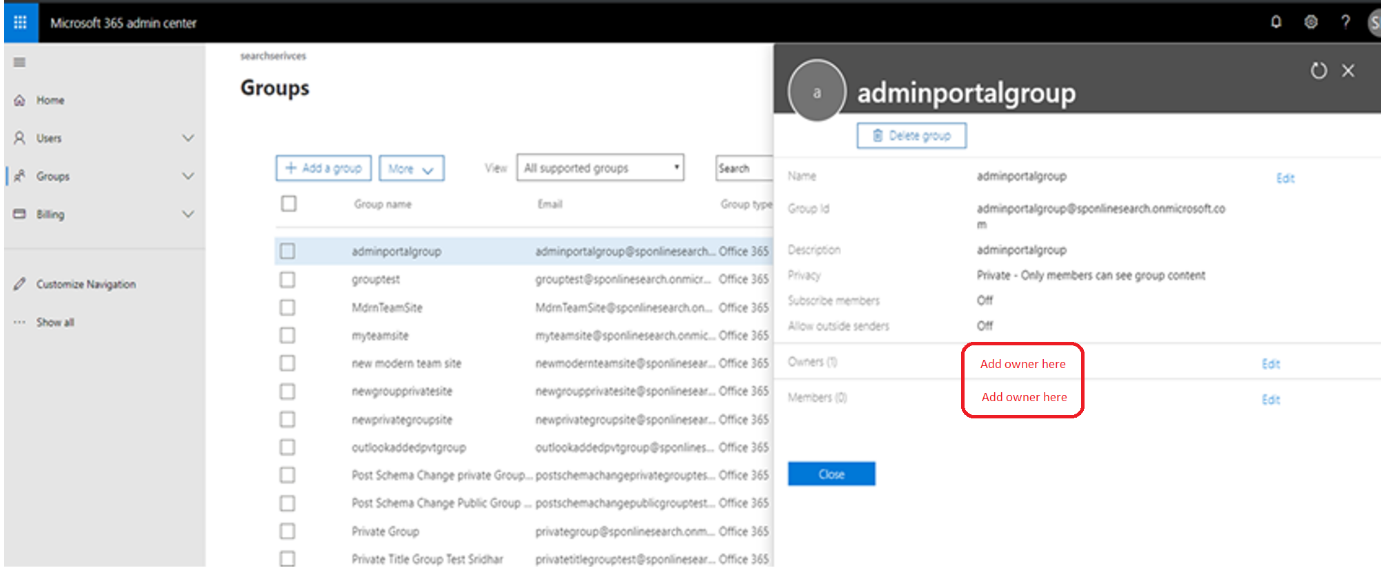
Task: Sort by the Group name column header
Action: 382,204
